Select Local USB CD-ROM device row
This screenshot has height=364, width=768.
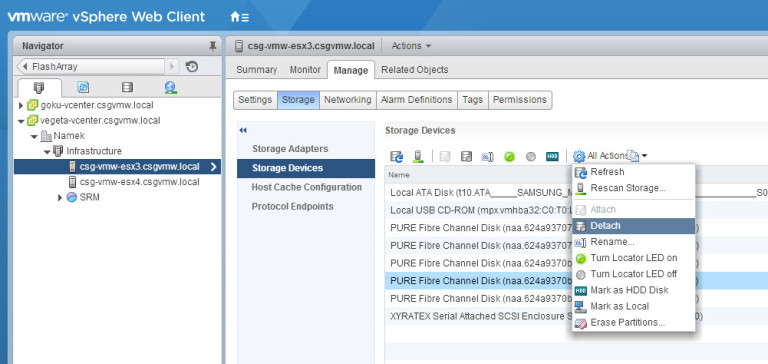click(576, 211)
